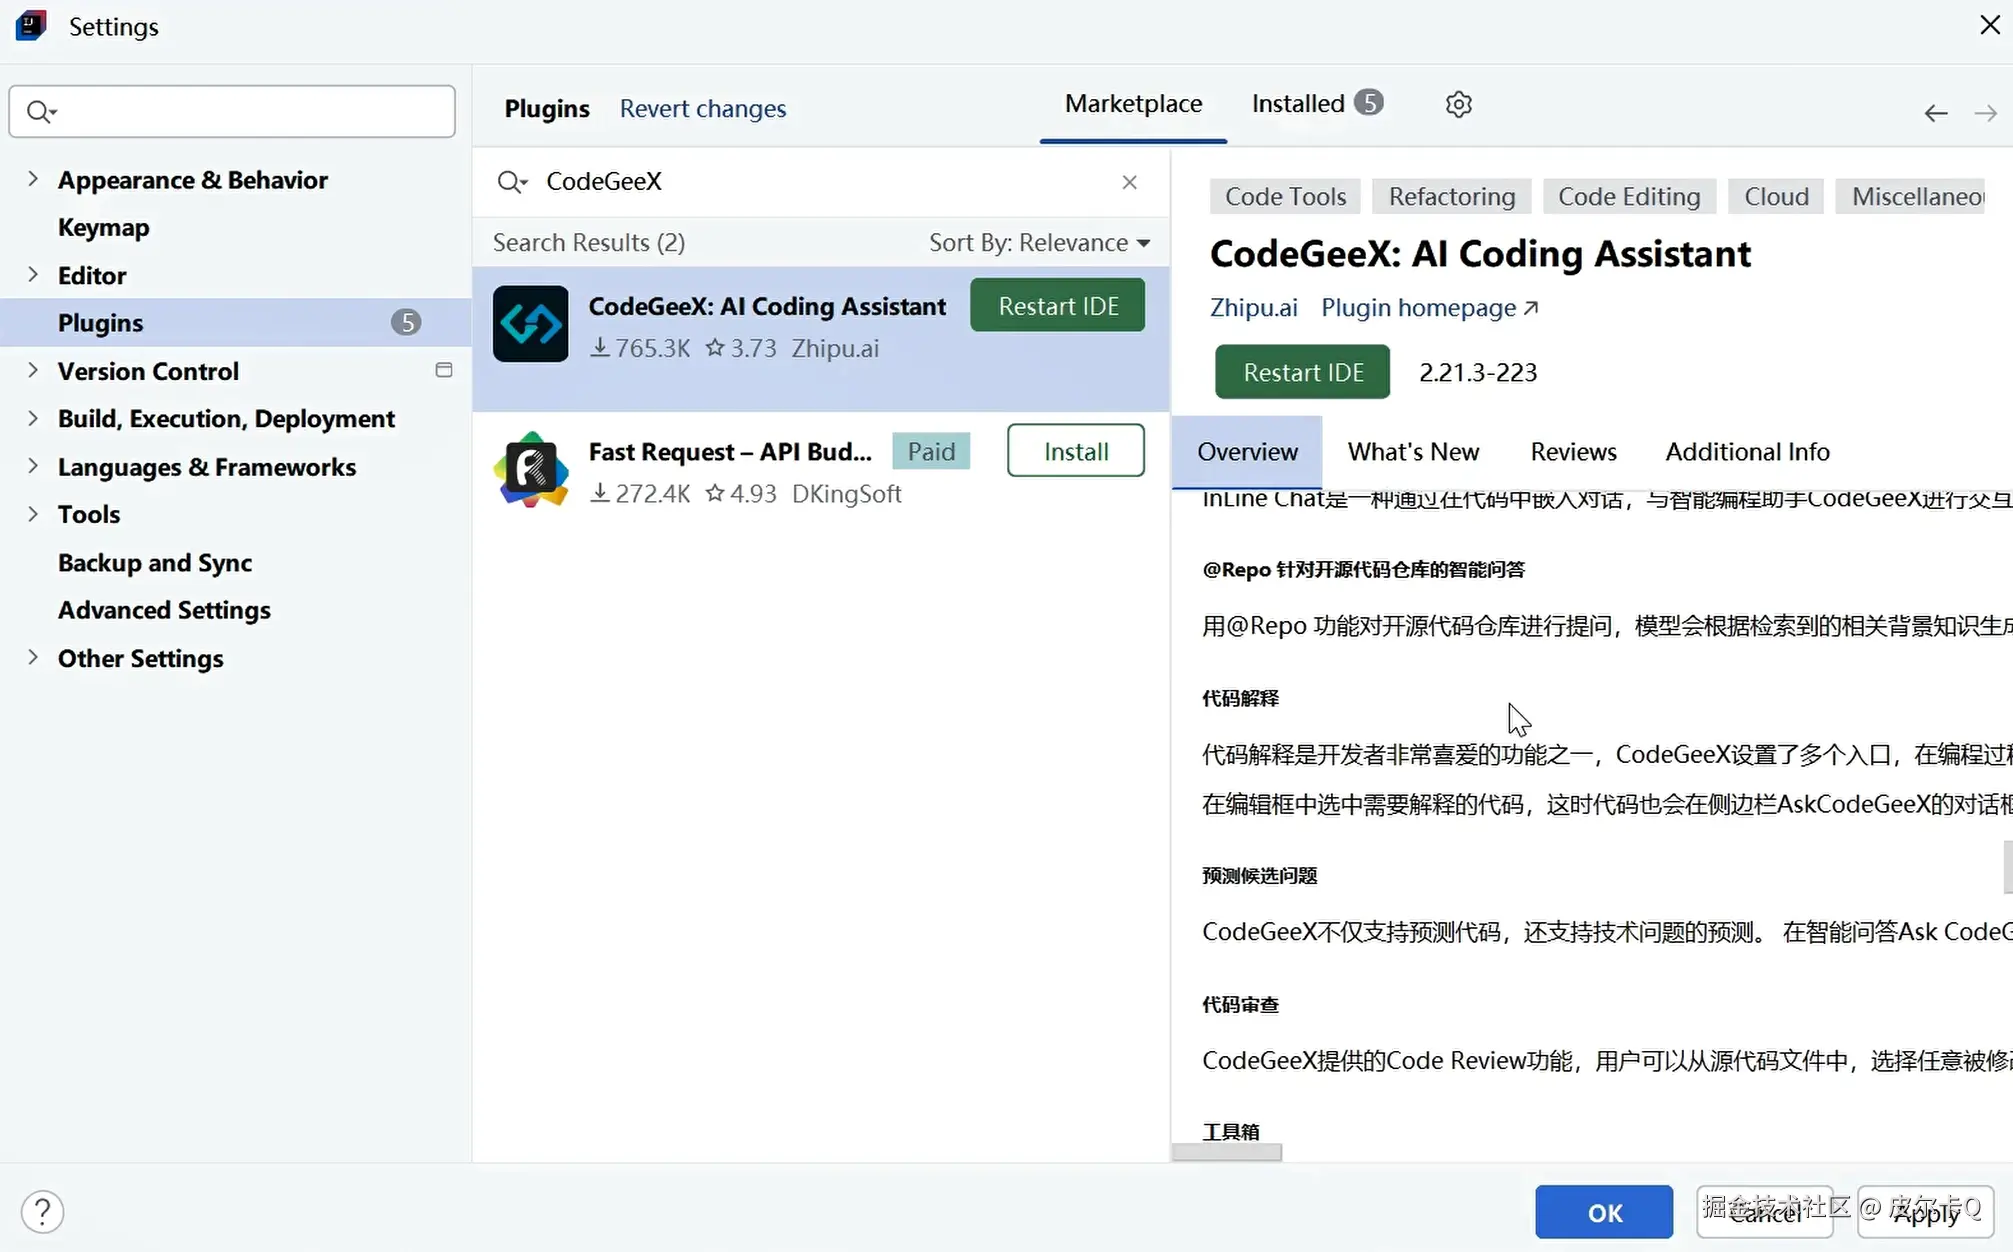
Task: Expand the Editor settings node
Action: coord(33,275)
